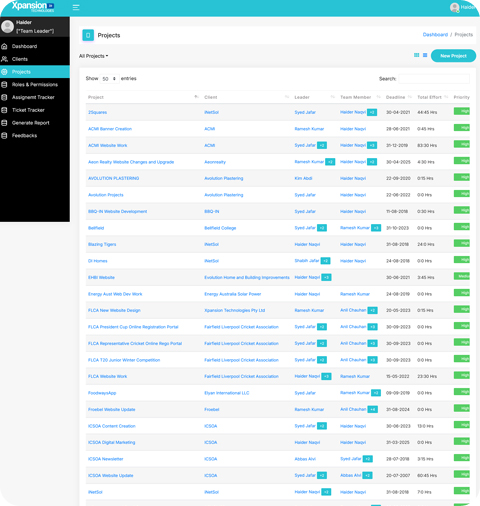Sort table by Priority column
The height and width of the screenshot is (506, 480).
[461, 97]
